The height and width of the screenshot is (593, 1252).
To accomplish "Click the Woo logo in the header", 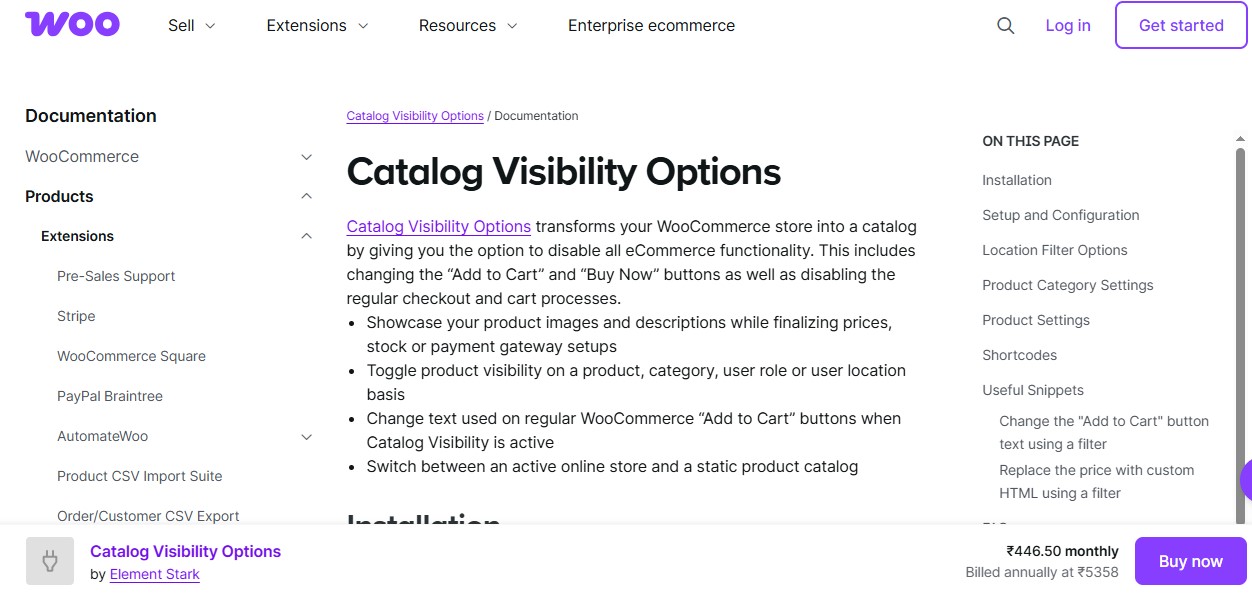I will point(71,24).
